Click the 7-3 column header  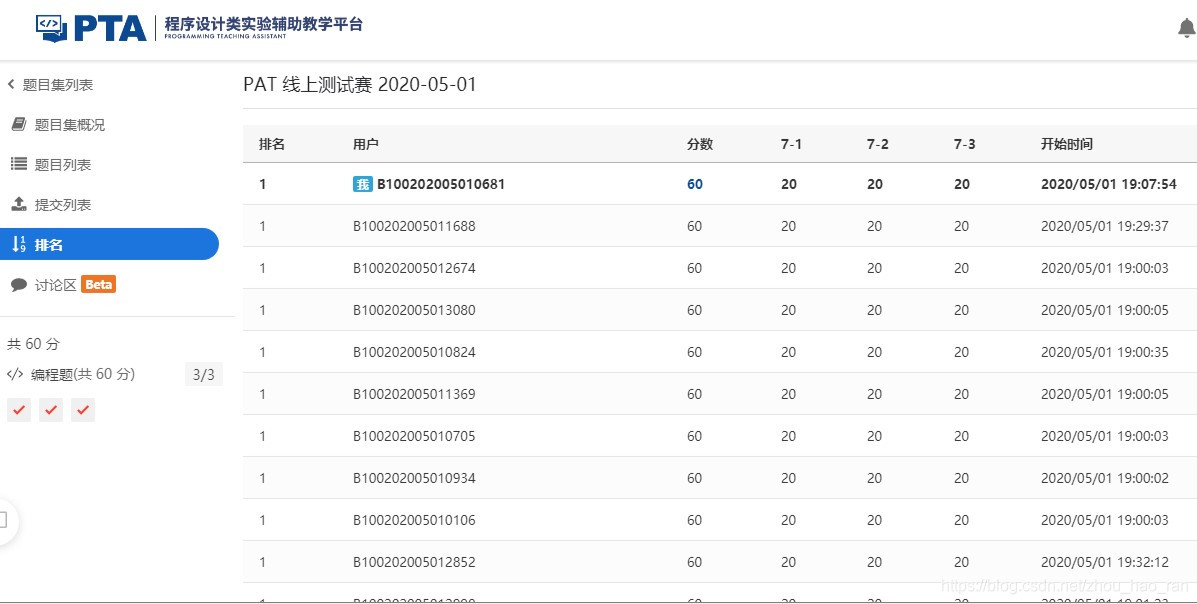(965, 144)
